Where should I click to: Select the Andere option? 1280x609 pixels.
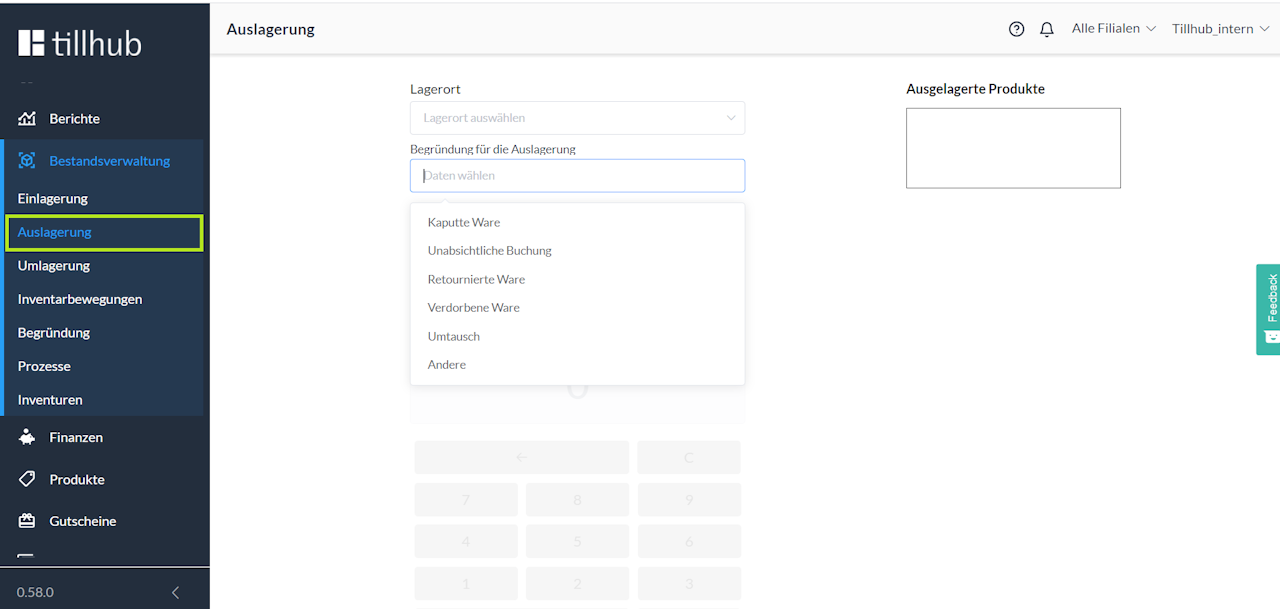pos(447,364)
